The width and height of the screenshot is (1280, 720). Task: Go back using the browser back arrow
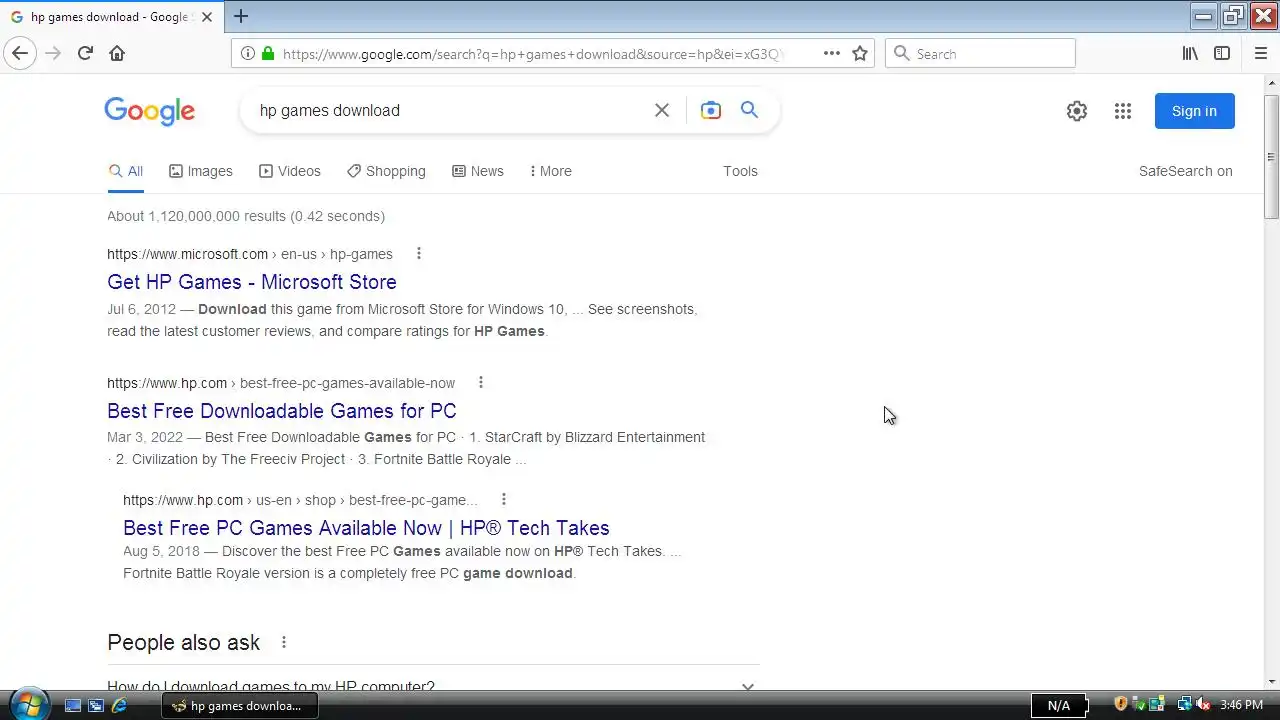pyautogui.click(x=20, y=53)
